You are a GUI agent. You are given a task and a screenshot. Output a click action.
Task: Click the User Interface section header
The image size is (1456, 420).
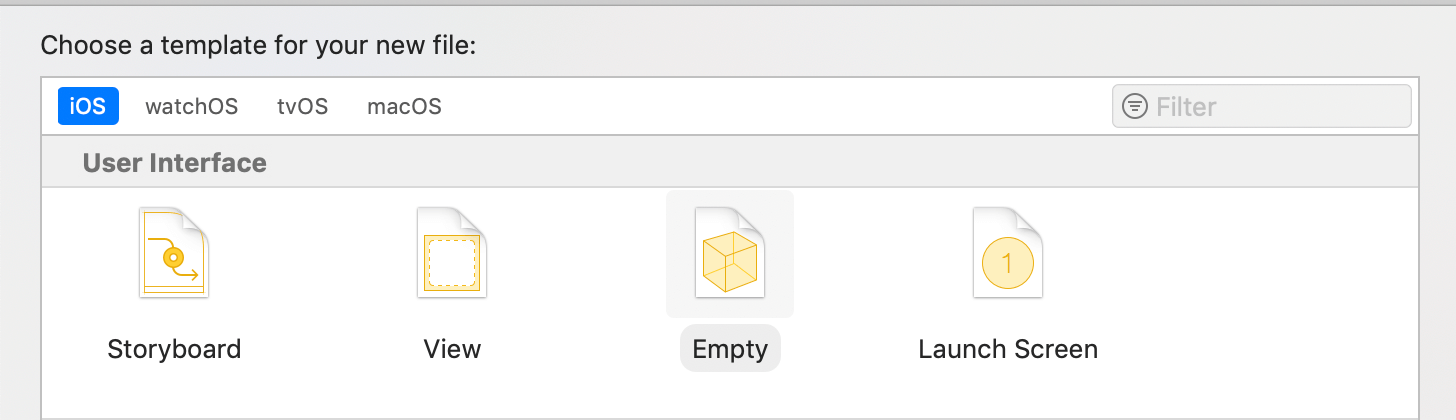pos(175,162)
